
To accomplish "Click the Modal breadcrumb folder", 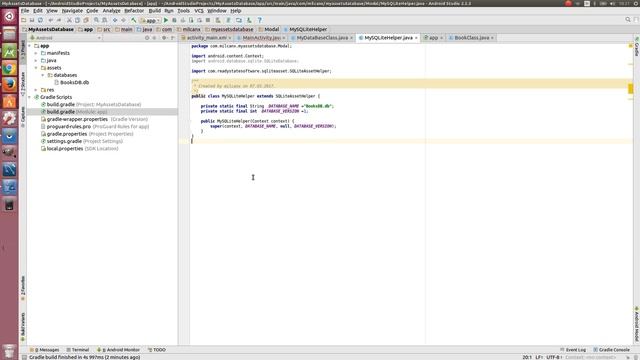I will click(269, 29).
